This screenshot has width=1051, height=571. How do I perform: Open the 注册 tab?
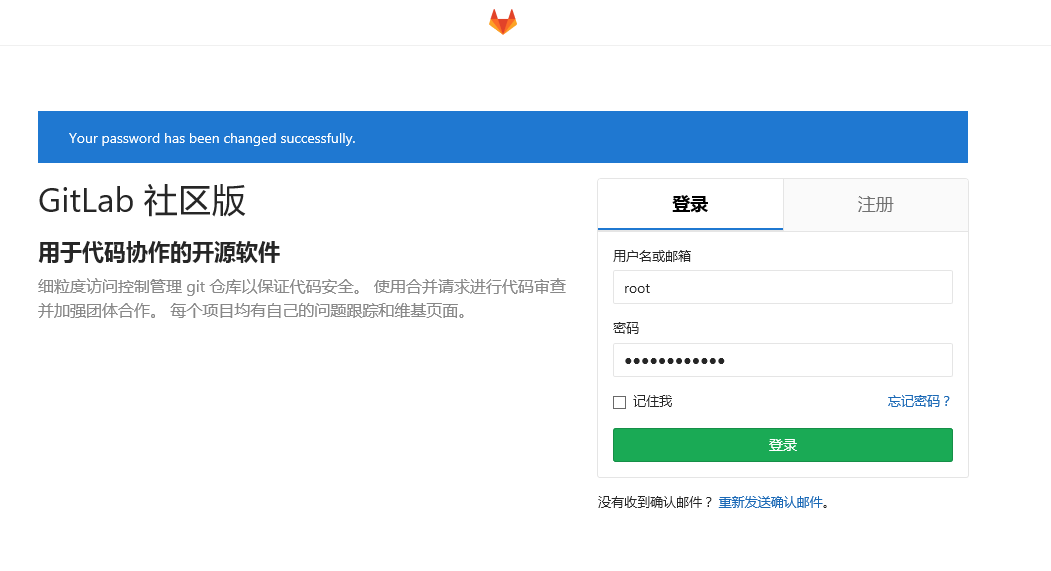875,205
